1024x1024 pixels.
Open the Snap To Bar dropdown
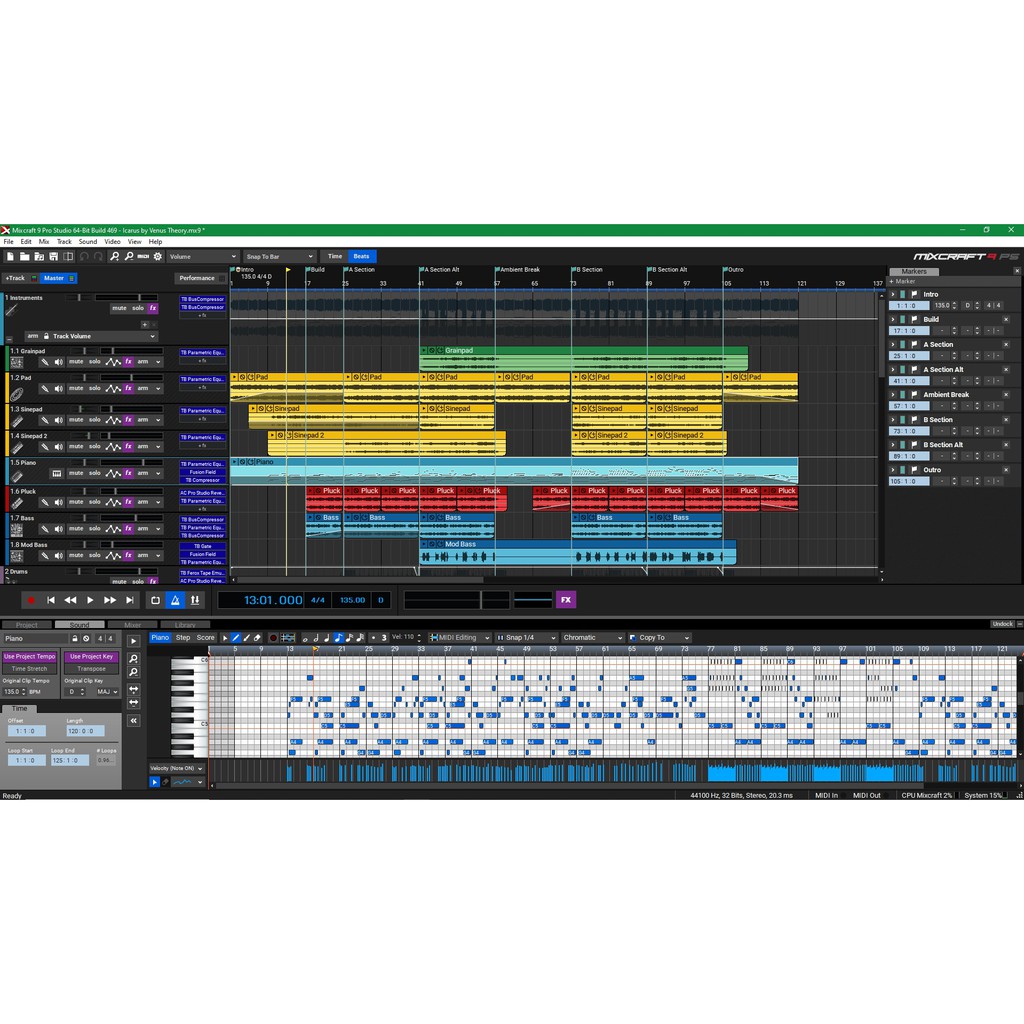(x=279, y=257)
